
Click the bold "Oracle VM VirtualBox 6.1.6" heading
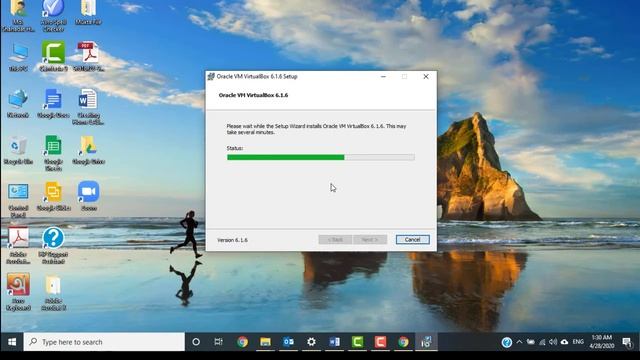[x=253, y=95]
